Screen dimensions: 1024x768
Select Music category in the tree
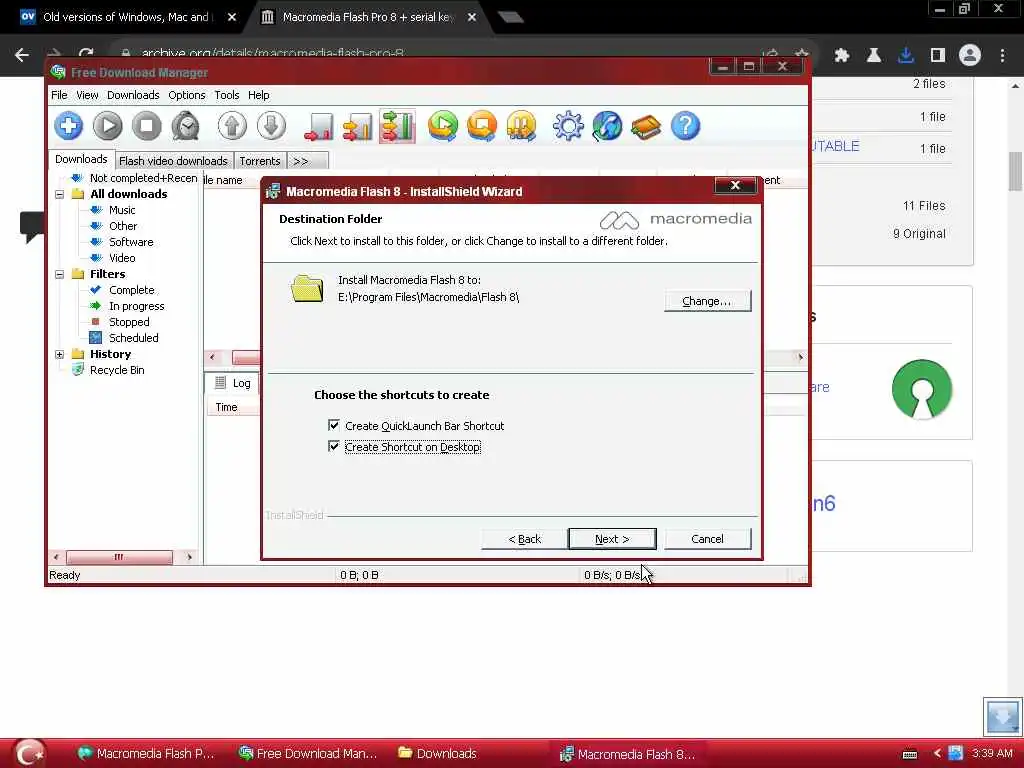(122, 210)
